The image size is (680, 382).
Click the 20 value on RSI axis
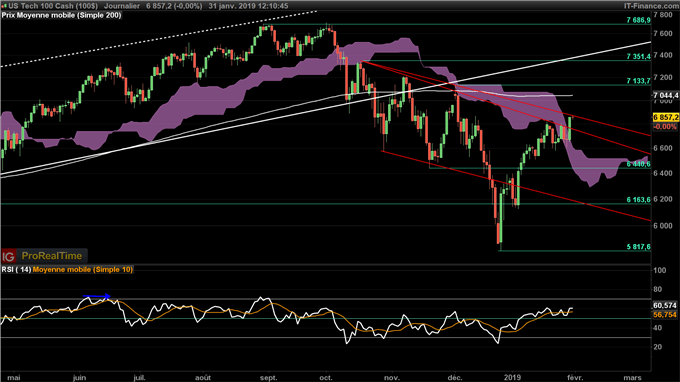click(x=657, y=347)
